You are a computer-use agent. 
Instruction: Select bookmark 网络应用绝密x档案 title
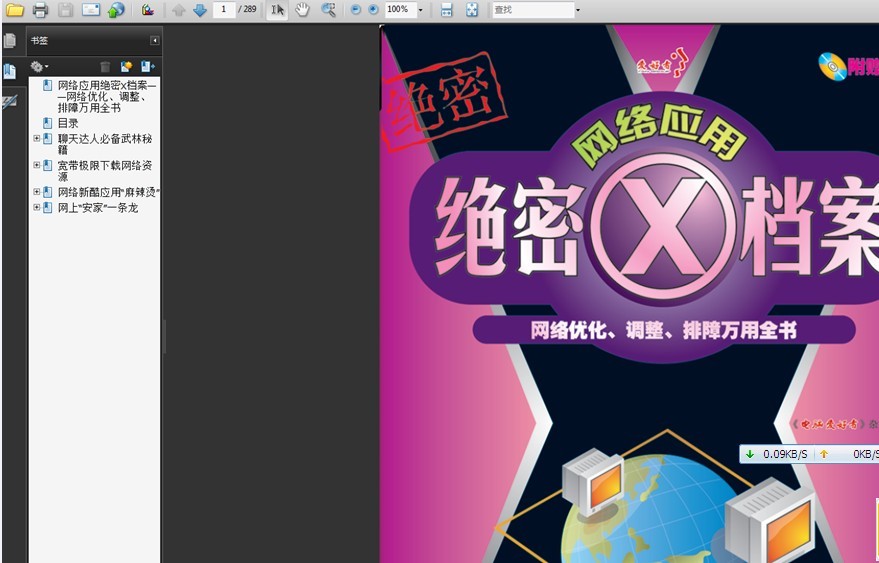pyautogui.click(x=107, y=96)
